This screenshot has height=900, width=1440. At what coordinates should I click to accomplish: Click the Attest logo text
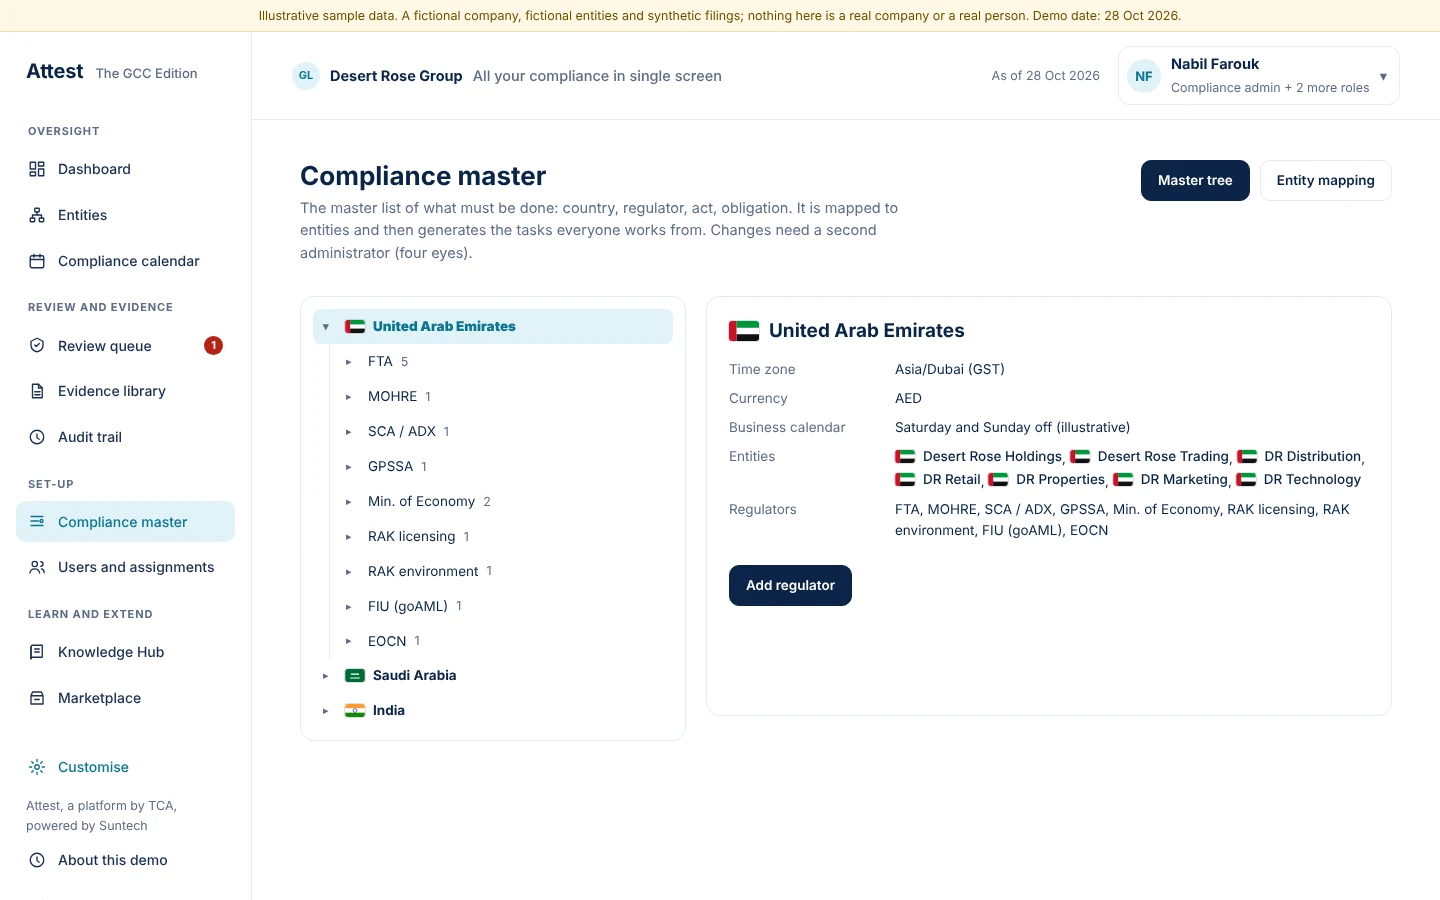(55, 71)
